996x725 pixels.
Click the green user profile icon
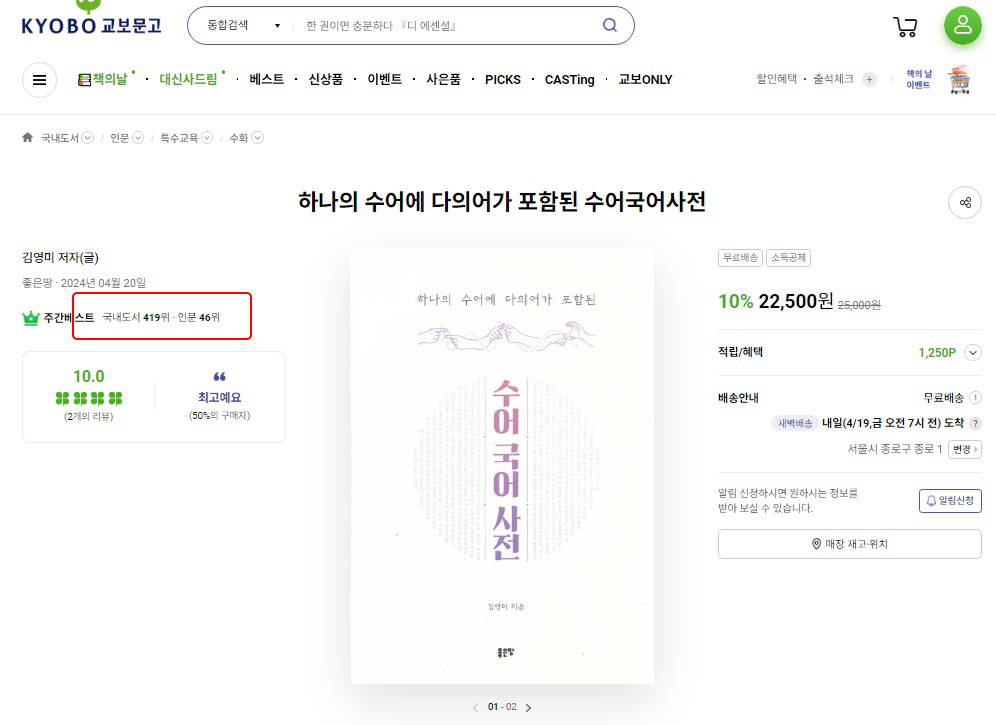click(962, 26)
